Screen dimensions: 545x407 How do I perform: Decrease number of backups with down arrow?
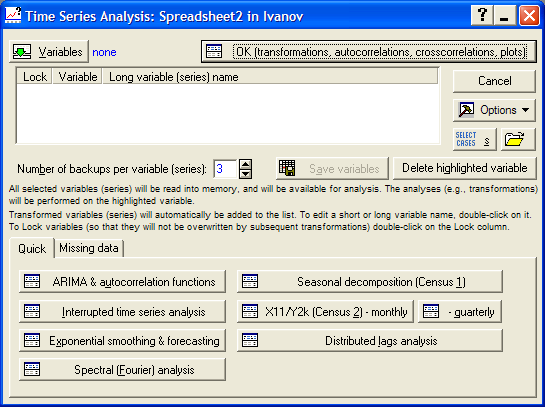(x=246, y=174)
